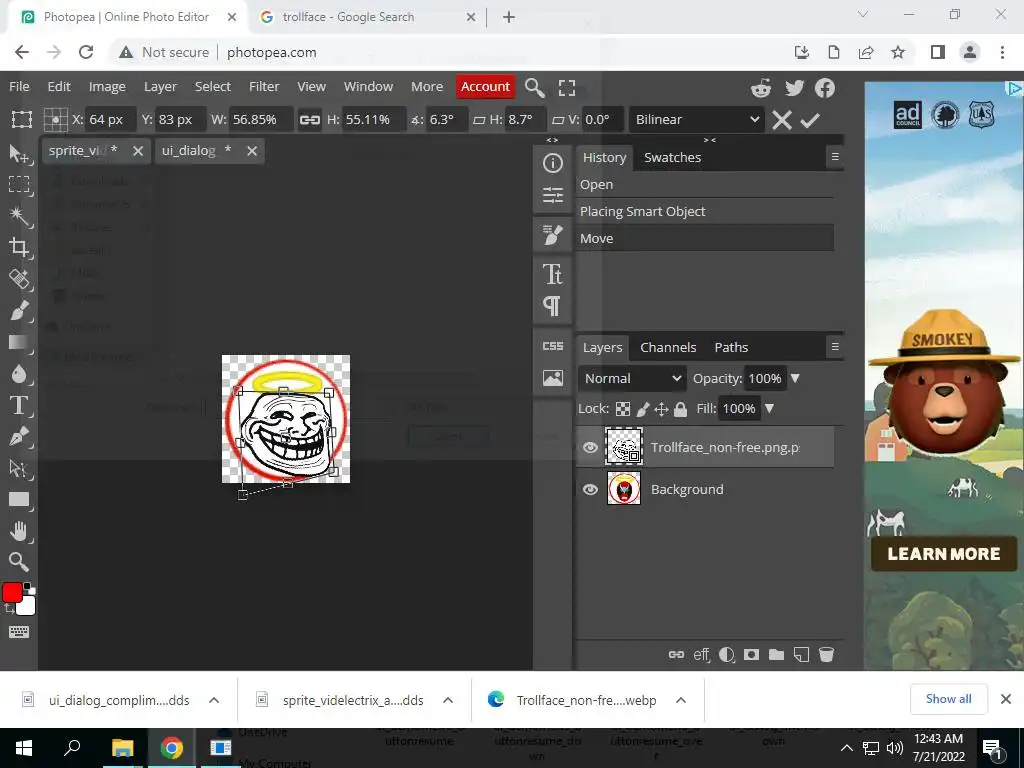1024x768 pixels.
Task: Switch to the Swatches tab
Action: coord(672,157)
